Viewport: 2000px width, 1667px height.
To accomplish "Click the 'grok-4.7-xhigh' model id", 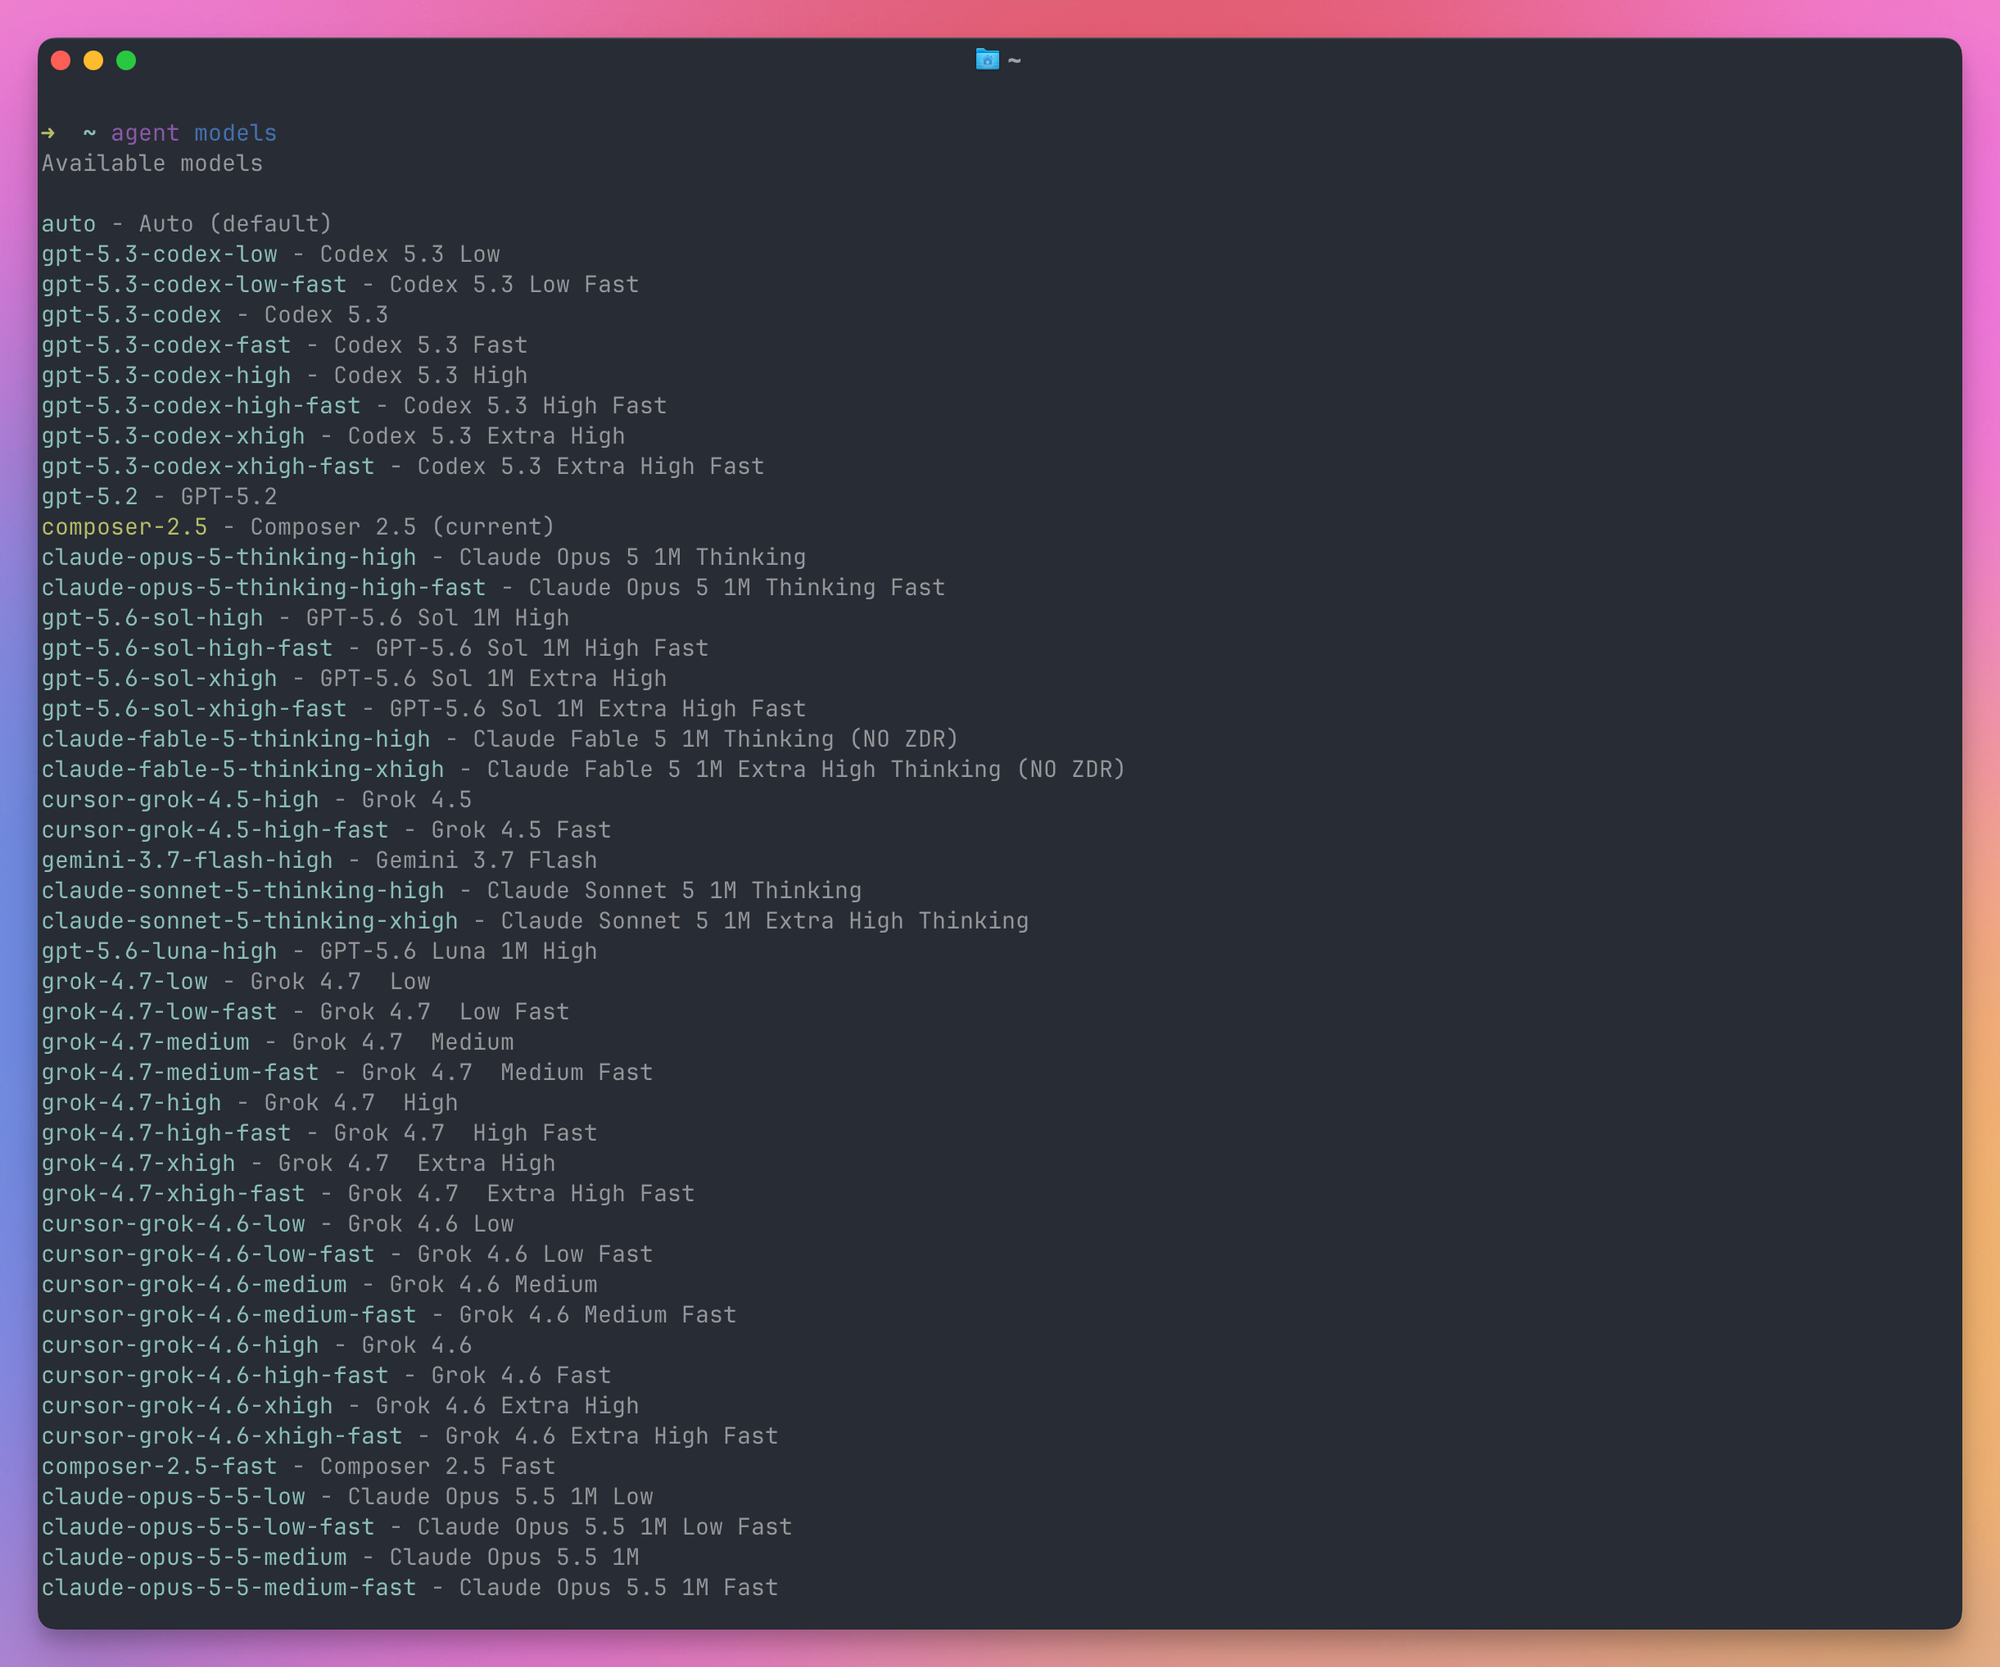I will [x=138, y=1164].
